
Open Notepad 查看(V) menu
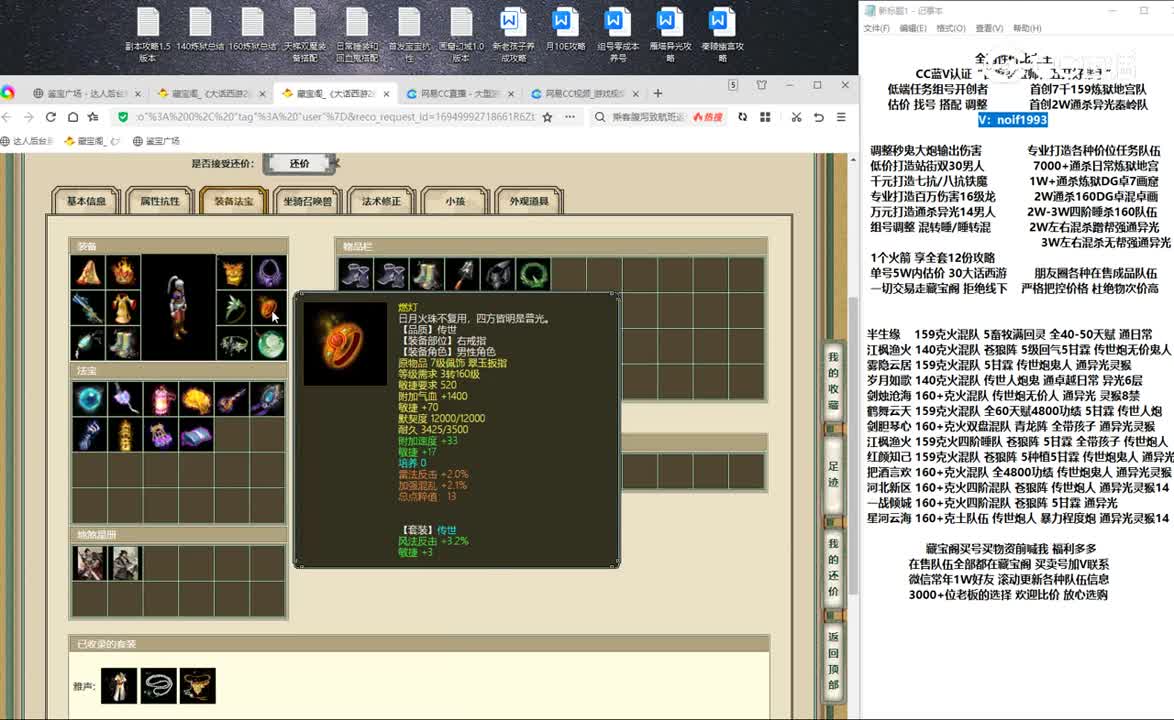pos(989,28)
